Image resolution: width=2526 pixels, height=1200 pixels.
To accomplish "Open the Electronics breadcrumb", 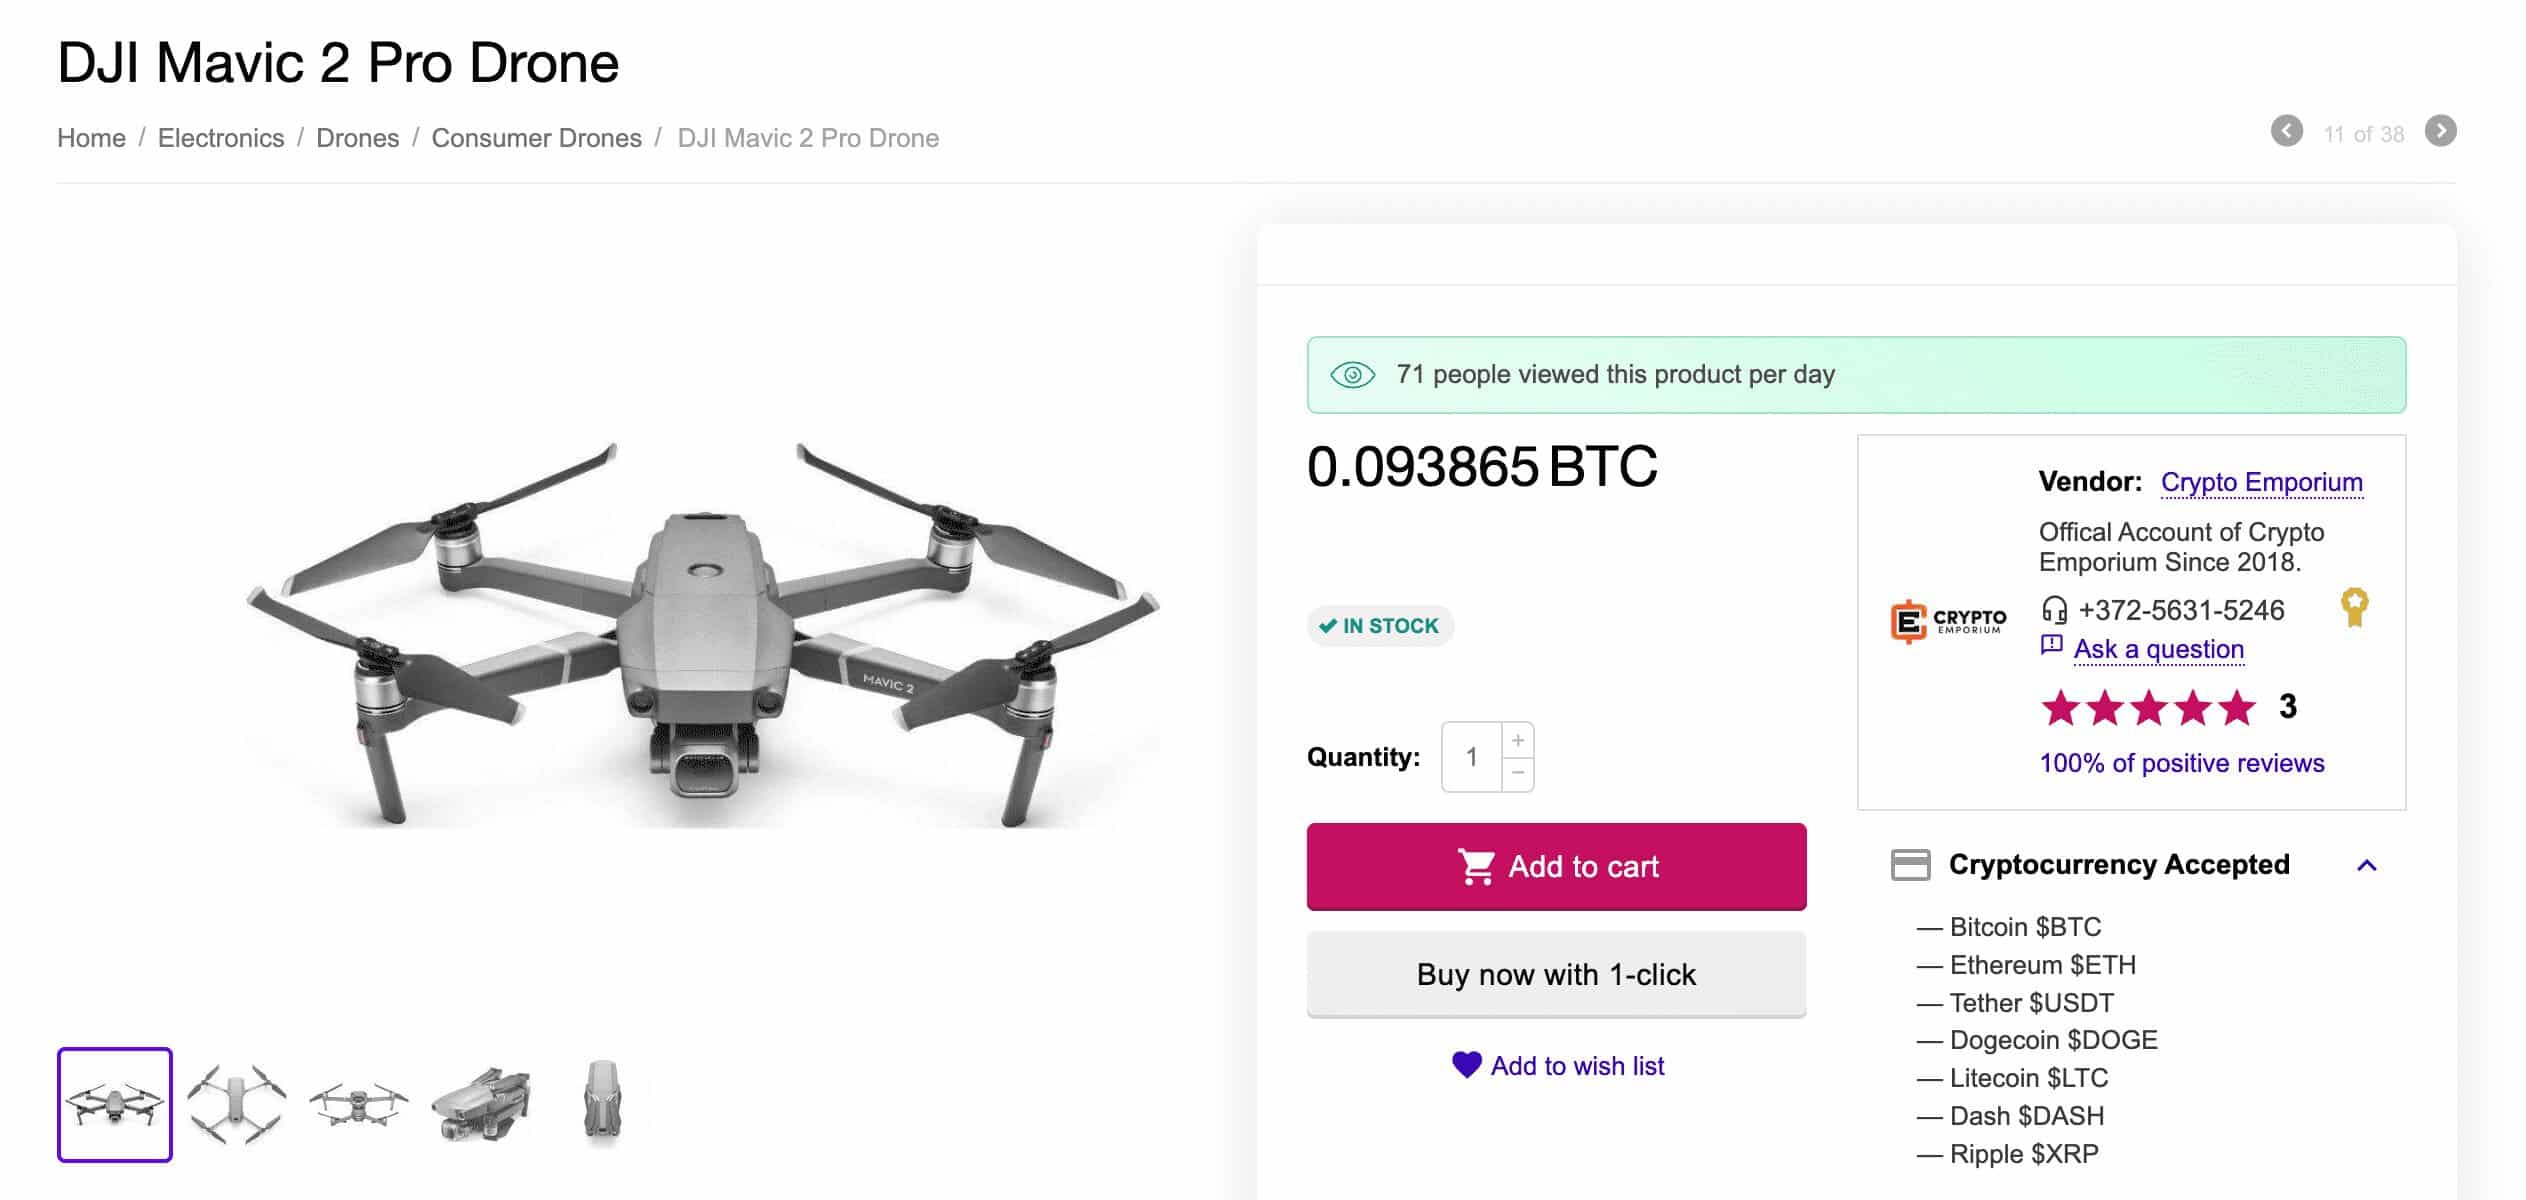I will coord(221,138).
